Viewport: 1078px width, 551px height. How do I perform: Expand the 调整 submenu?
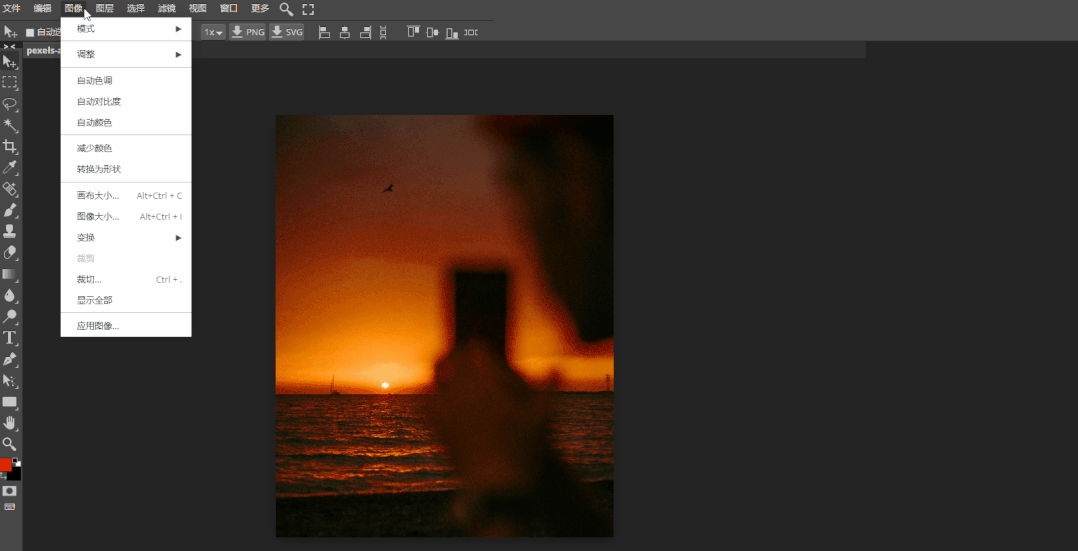(126, 54)
